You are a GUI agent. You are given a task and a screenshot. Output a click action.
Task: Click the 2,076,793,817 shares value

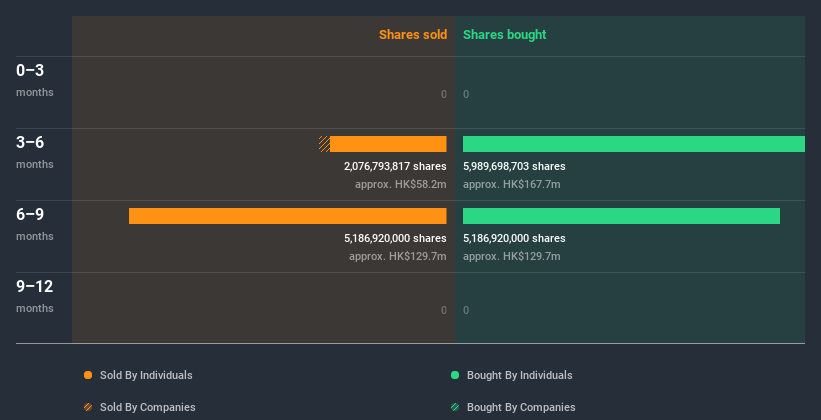tap(395, 166)
